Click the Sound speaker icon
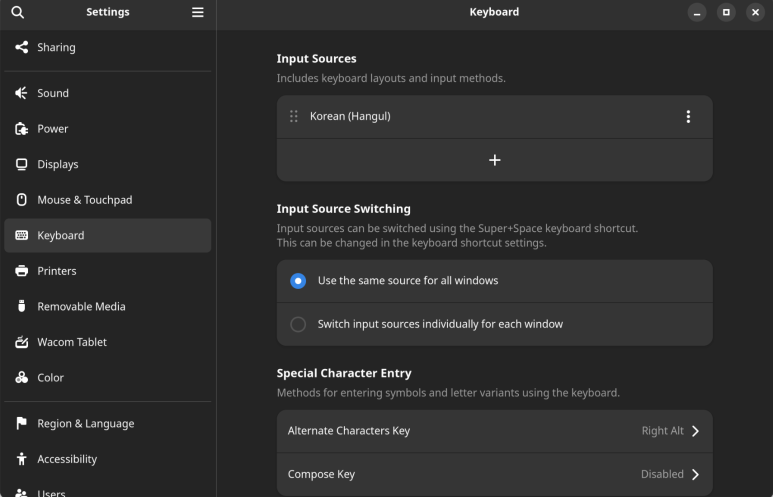 point(21,93)
